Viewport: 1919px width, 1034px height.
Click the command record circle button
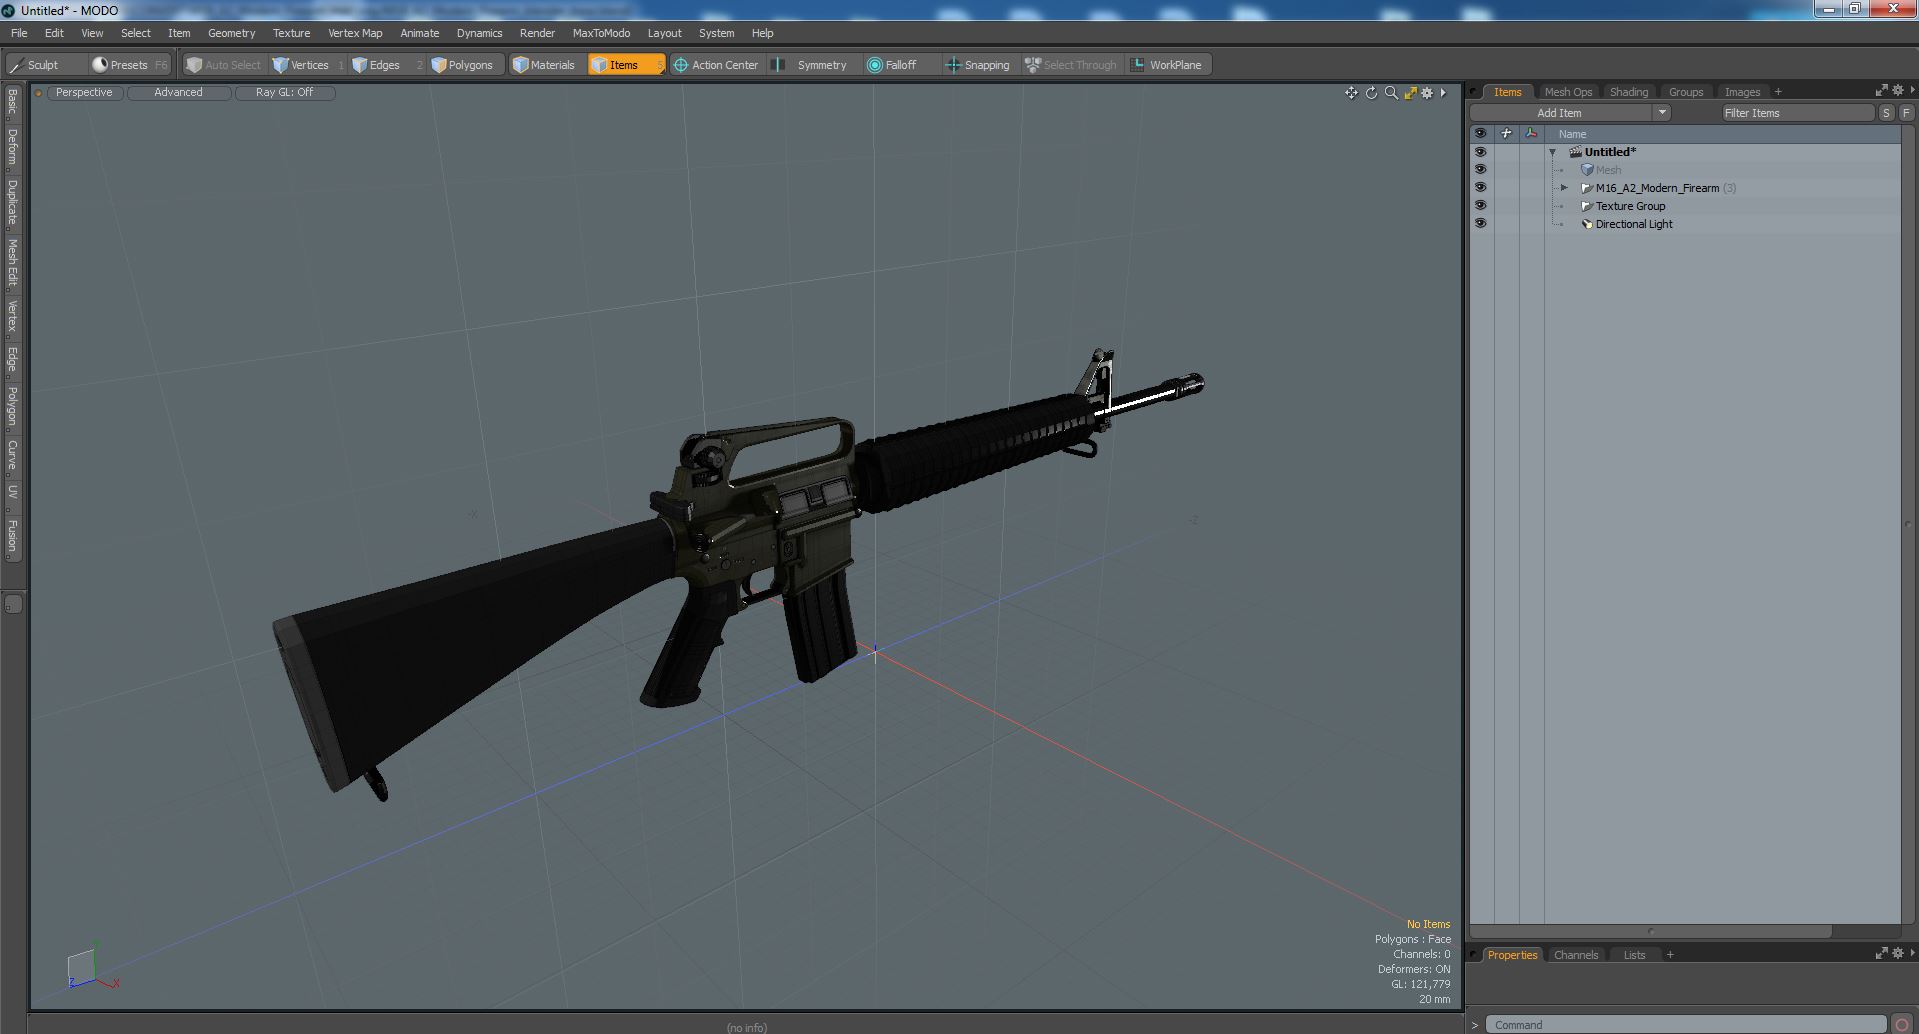click(x=1902, y=1025)
